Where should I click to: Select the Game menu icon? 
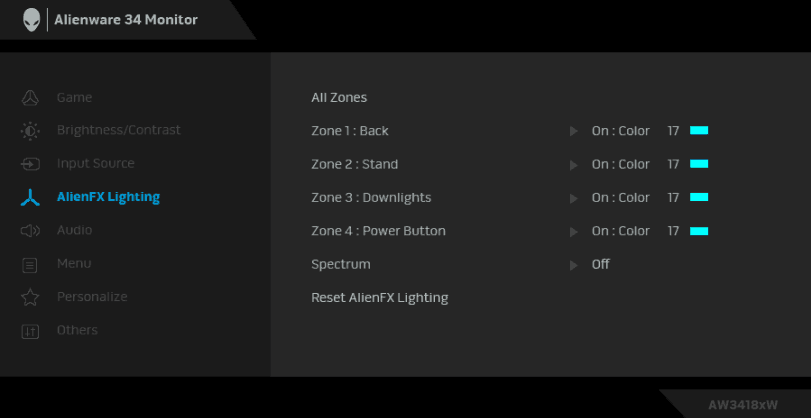[30, 98]
